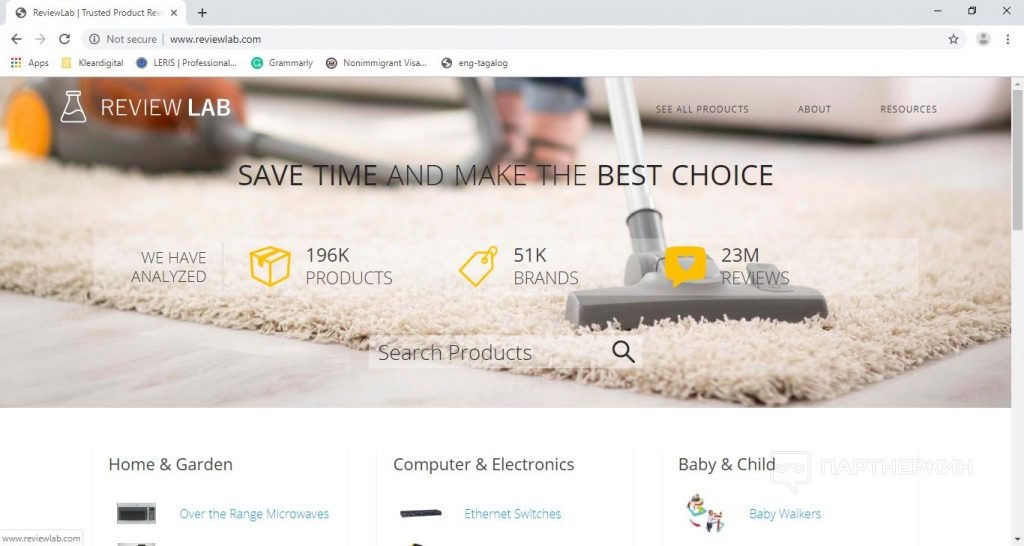Open the See All Products menu

[702, 109]
